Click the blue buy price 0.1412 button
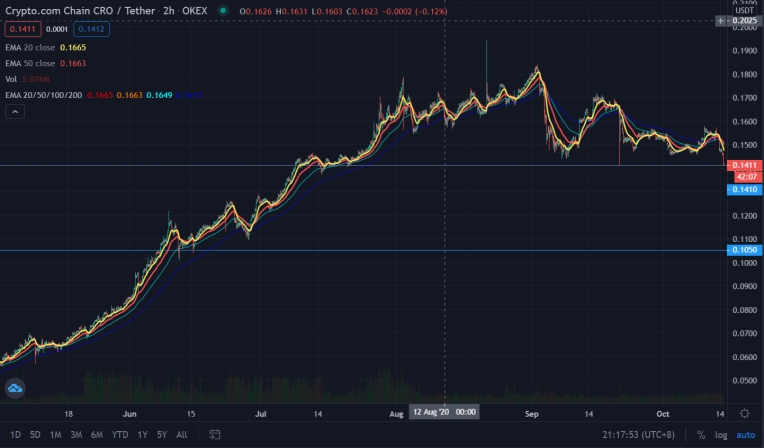The height and width of the screenshot is (448, 764). (x=92, y=29)
